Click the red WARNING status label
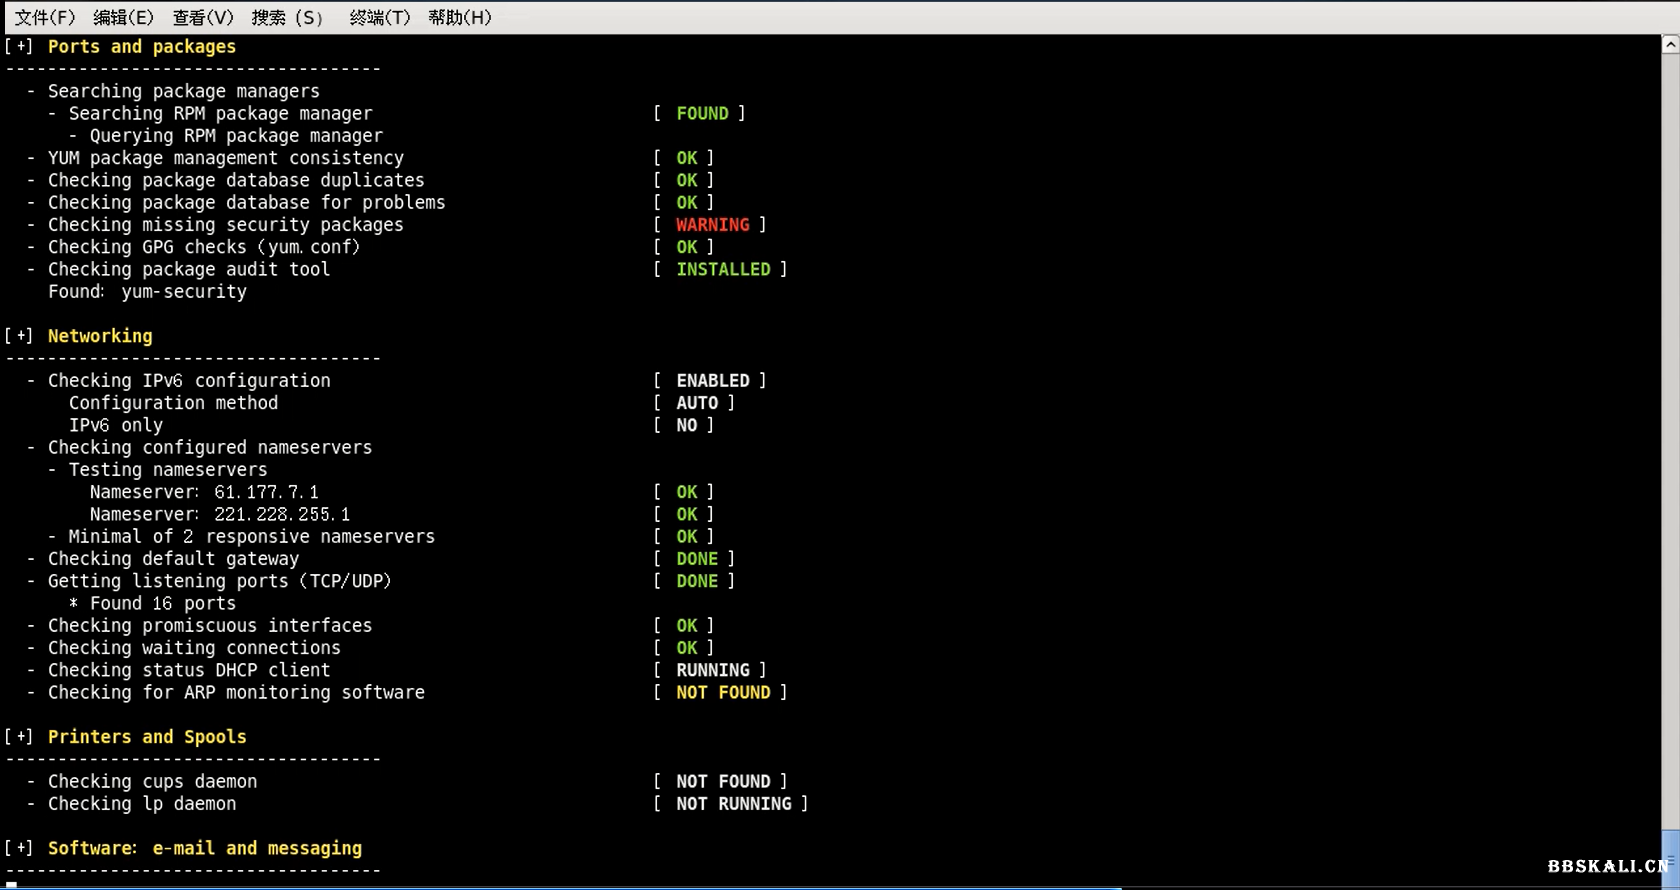Image resolution: width=1680 pixels, height=890 pixels. pyautogui.click(x=712, y=225)
